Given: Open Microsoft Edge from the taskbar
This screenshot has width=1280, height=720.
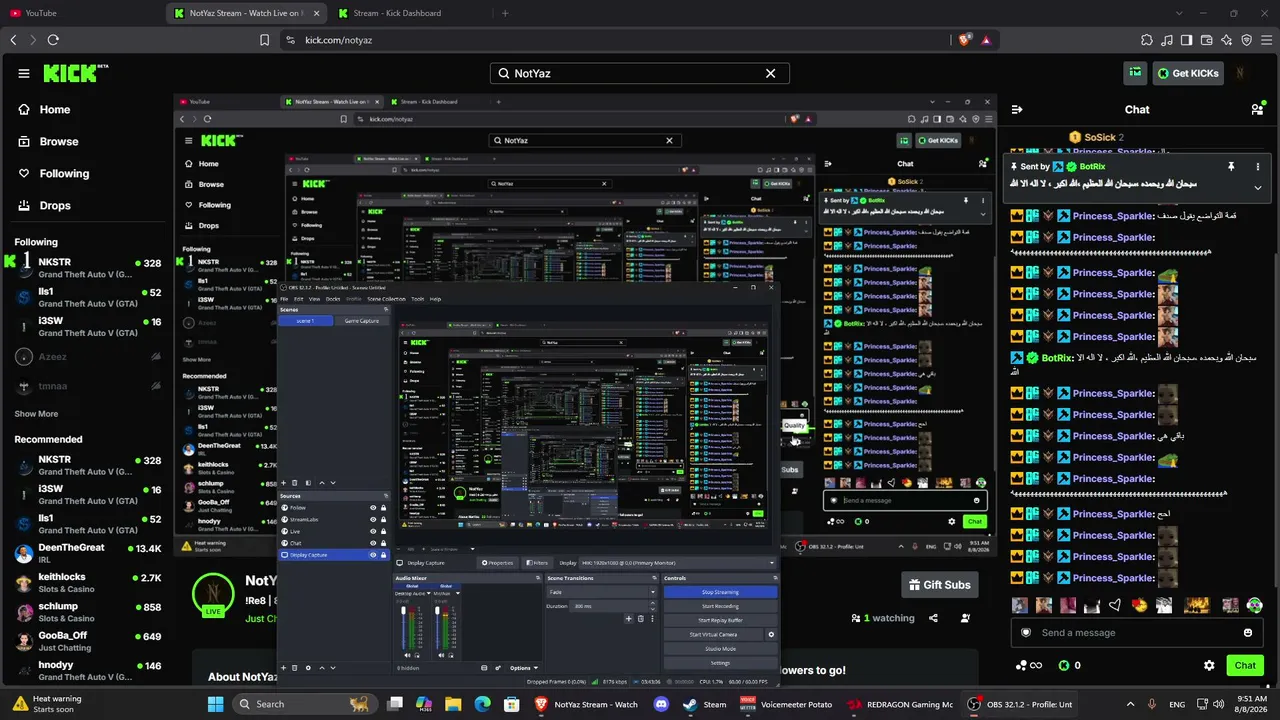Looking at the screenshot, I should (x=483, y=704).
